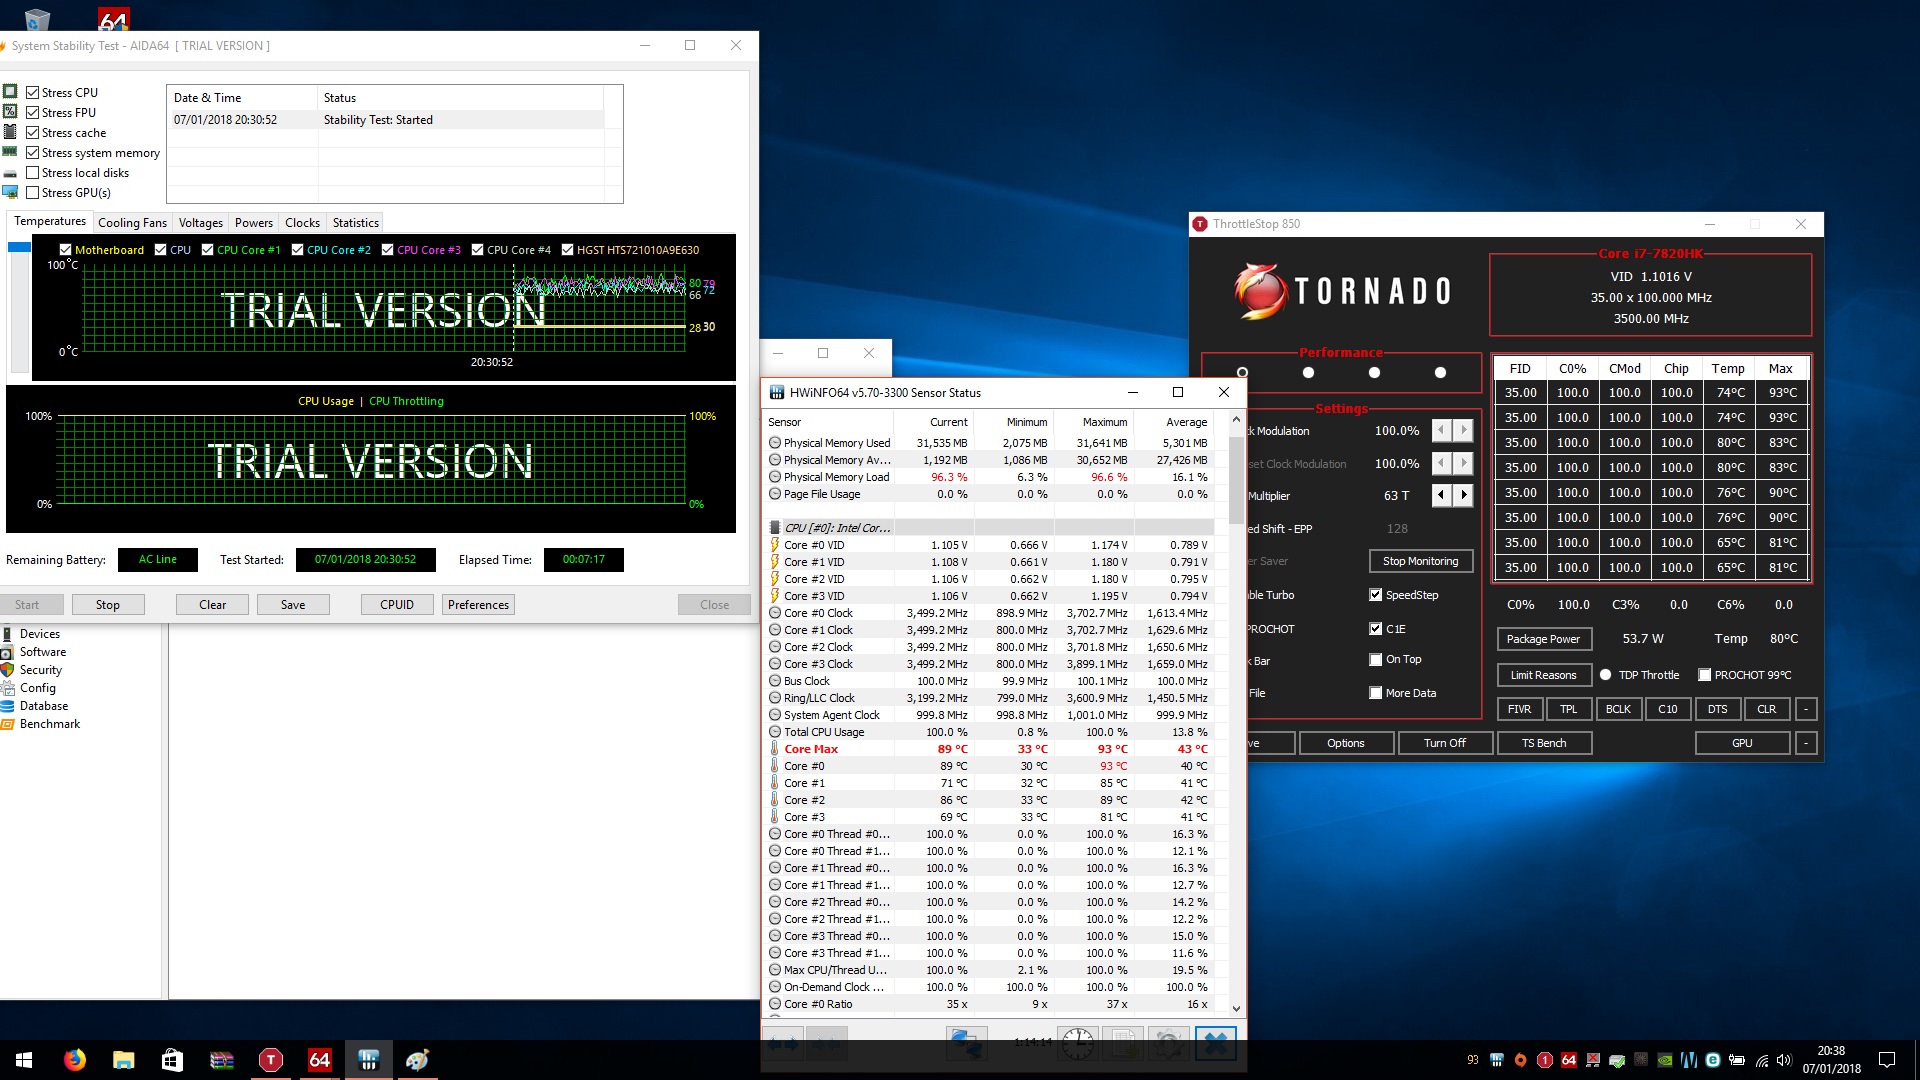Toggle the SpeedStep checkbox

(1376, 595)
